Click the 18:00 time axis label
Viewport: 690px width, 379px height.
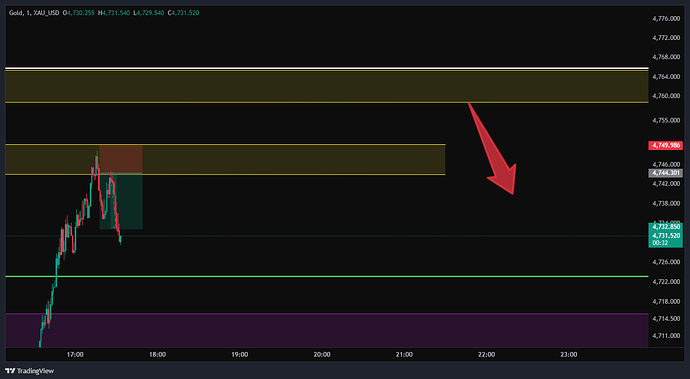point(158,354)
